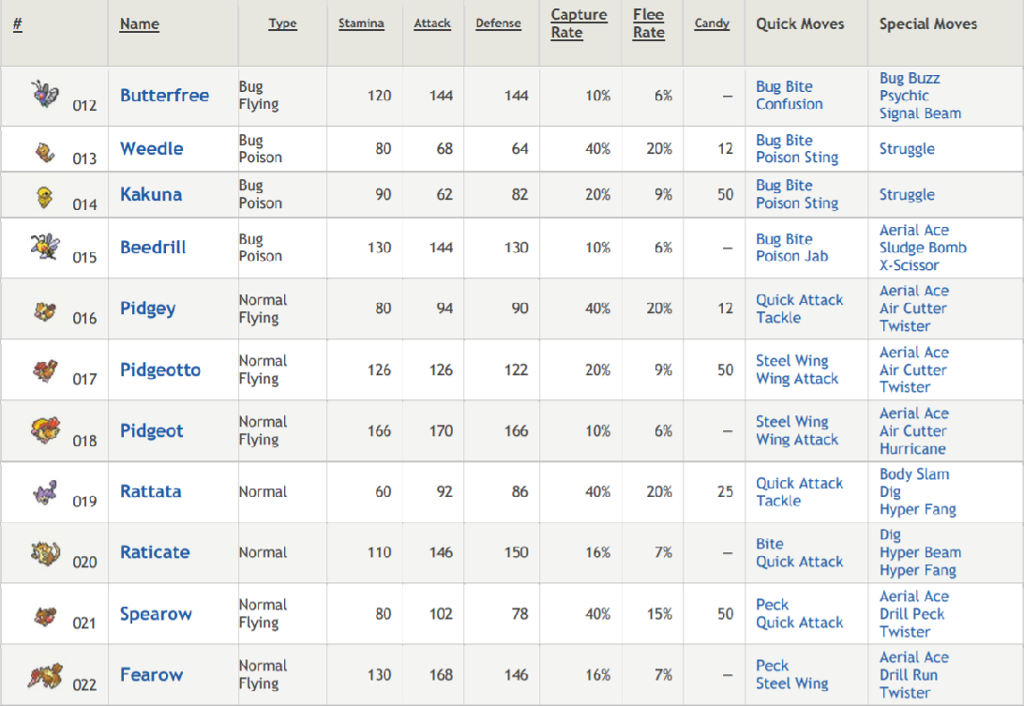Click the Fearow sprite icon

(45, 676)
